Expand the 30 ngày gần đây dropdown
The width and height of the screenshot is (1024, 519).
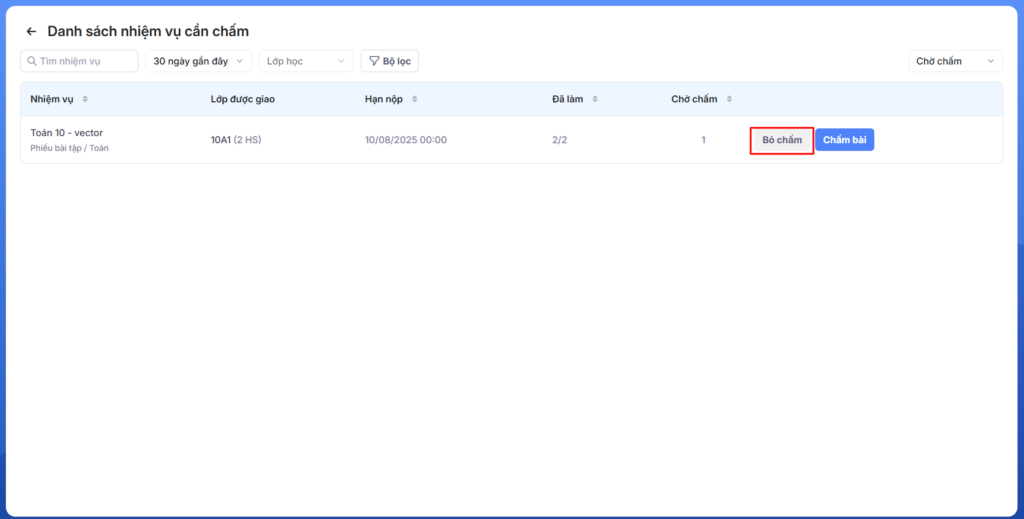[199, 61]
